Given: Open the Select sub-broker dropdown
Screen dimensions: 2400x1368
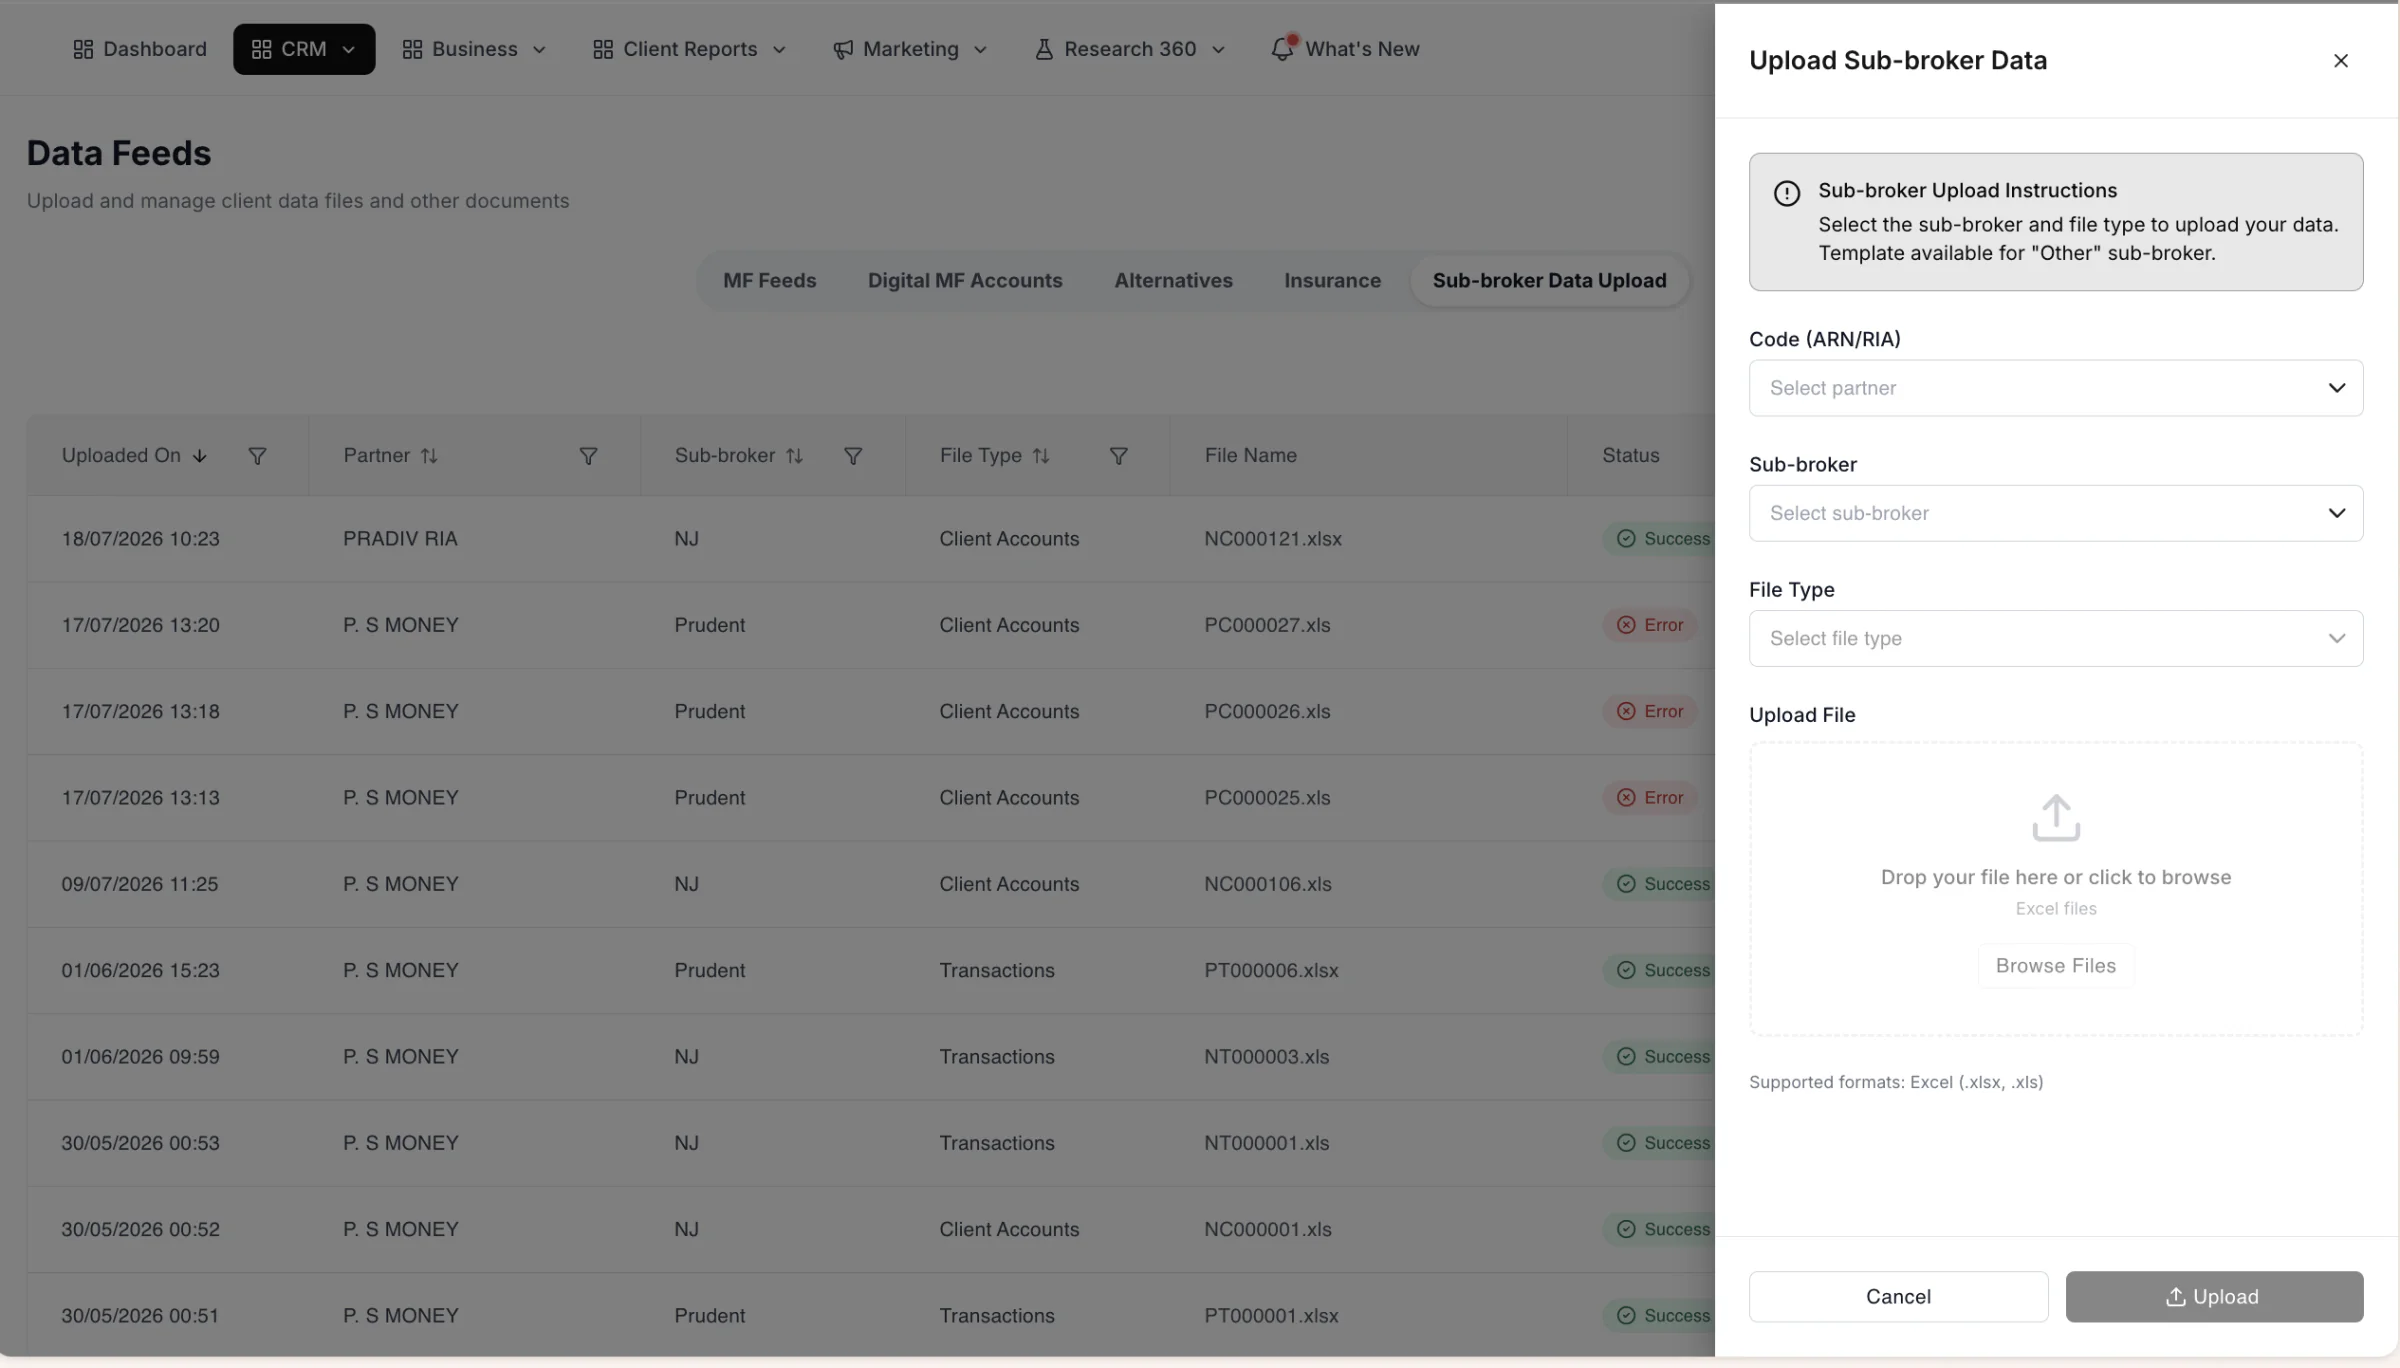Looking at the screenshot, I should [x=2056, y=513].
